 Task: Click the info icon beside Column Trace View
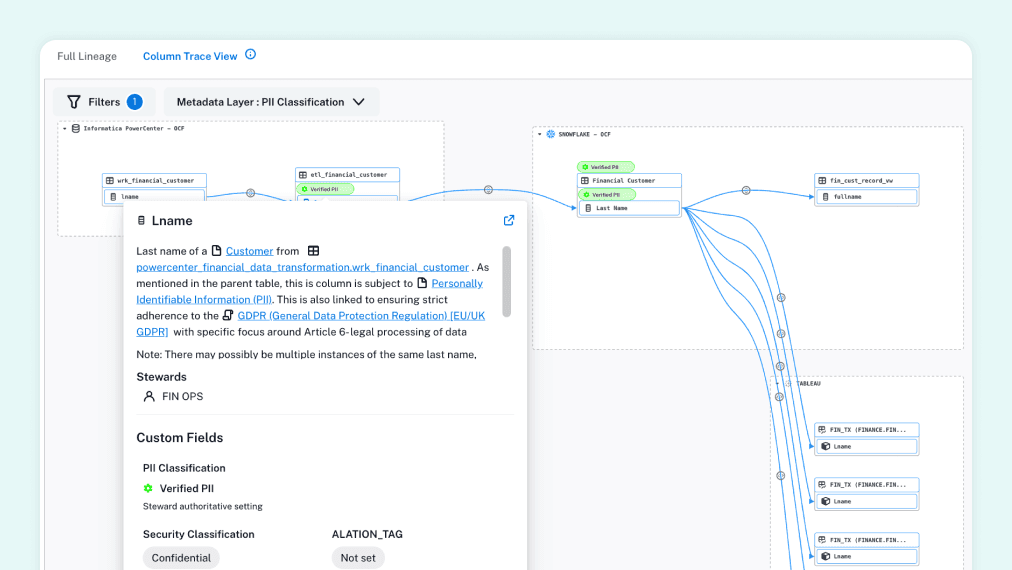251,55
